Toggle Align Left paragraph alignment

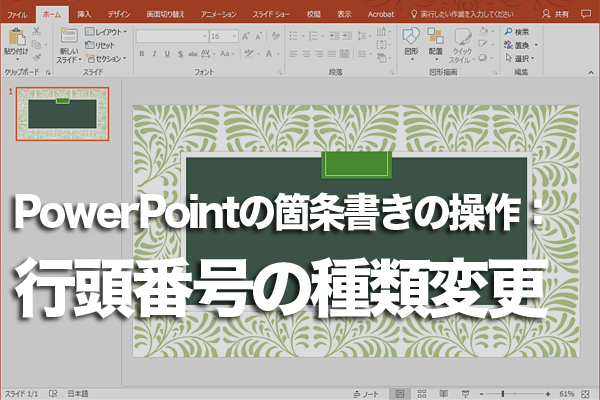tap(293, 54)
